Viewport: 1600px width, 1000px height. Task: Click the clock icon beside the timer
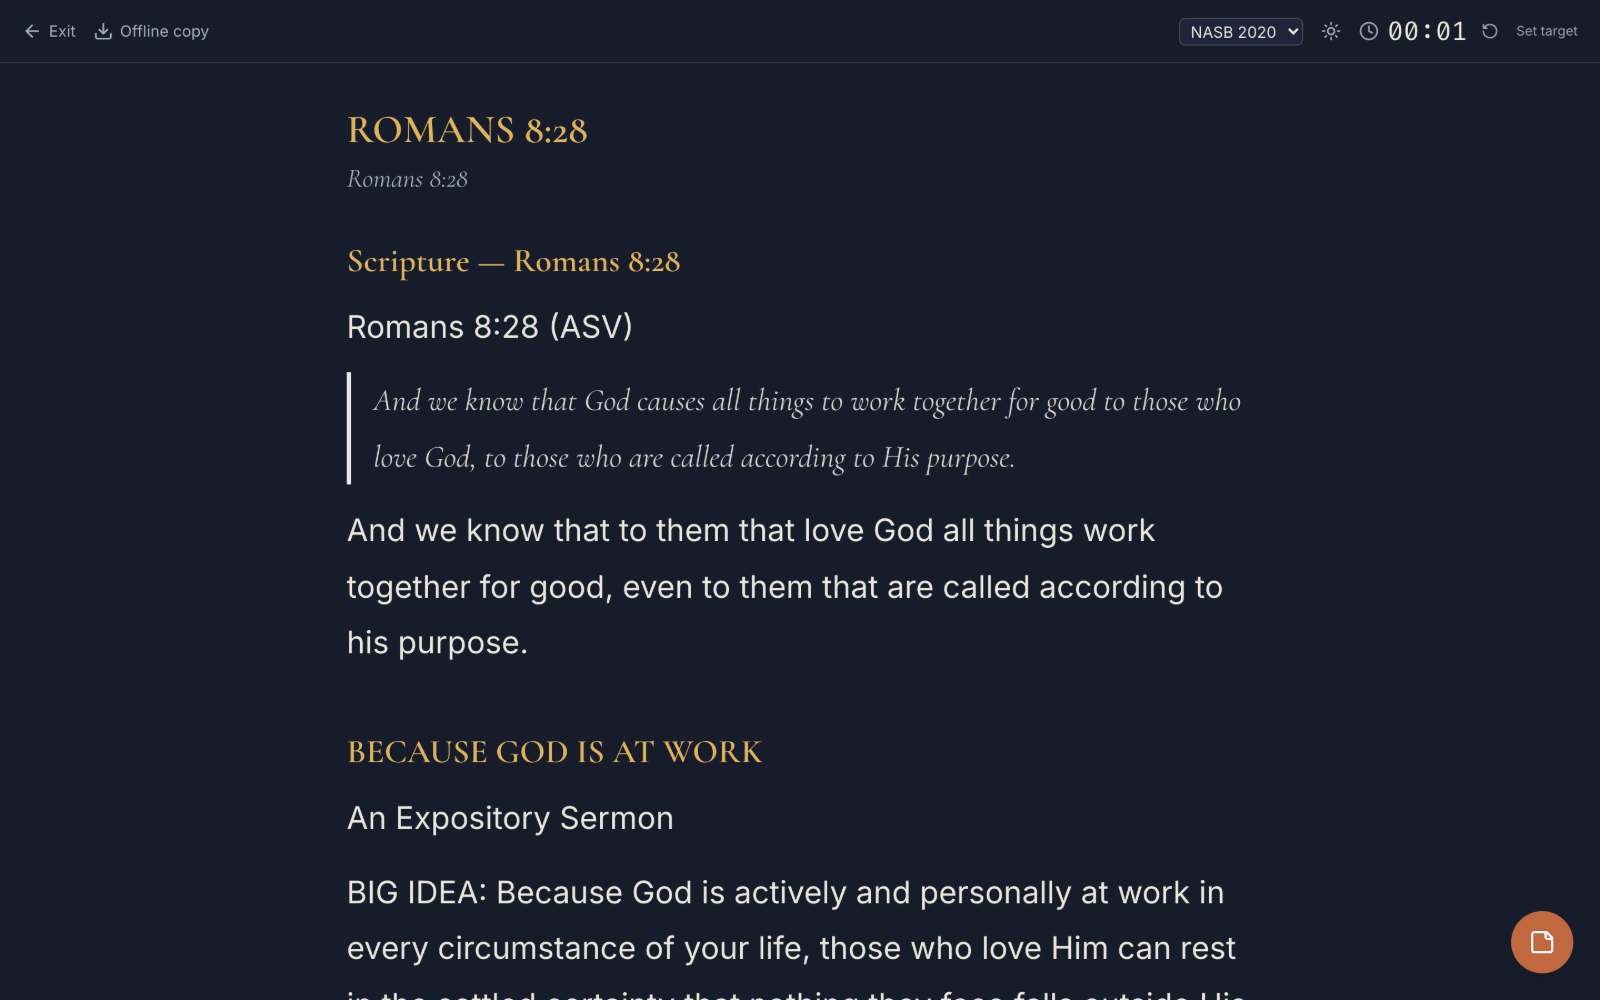point(1369,31)
